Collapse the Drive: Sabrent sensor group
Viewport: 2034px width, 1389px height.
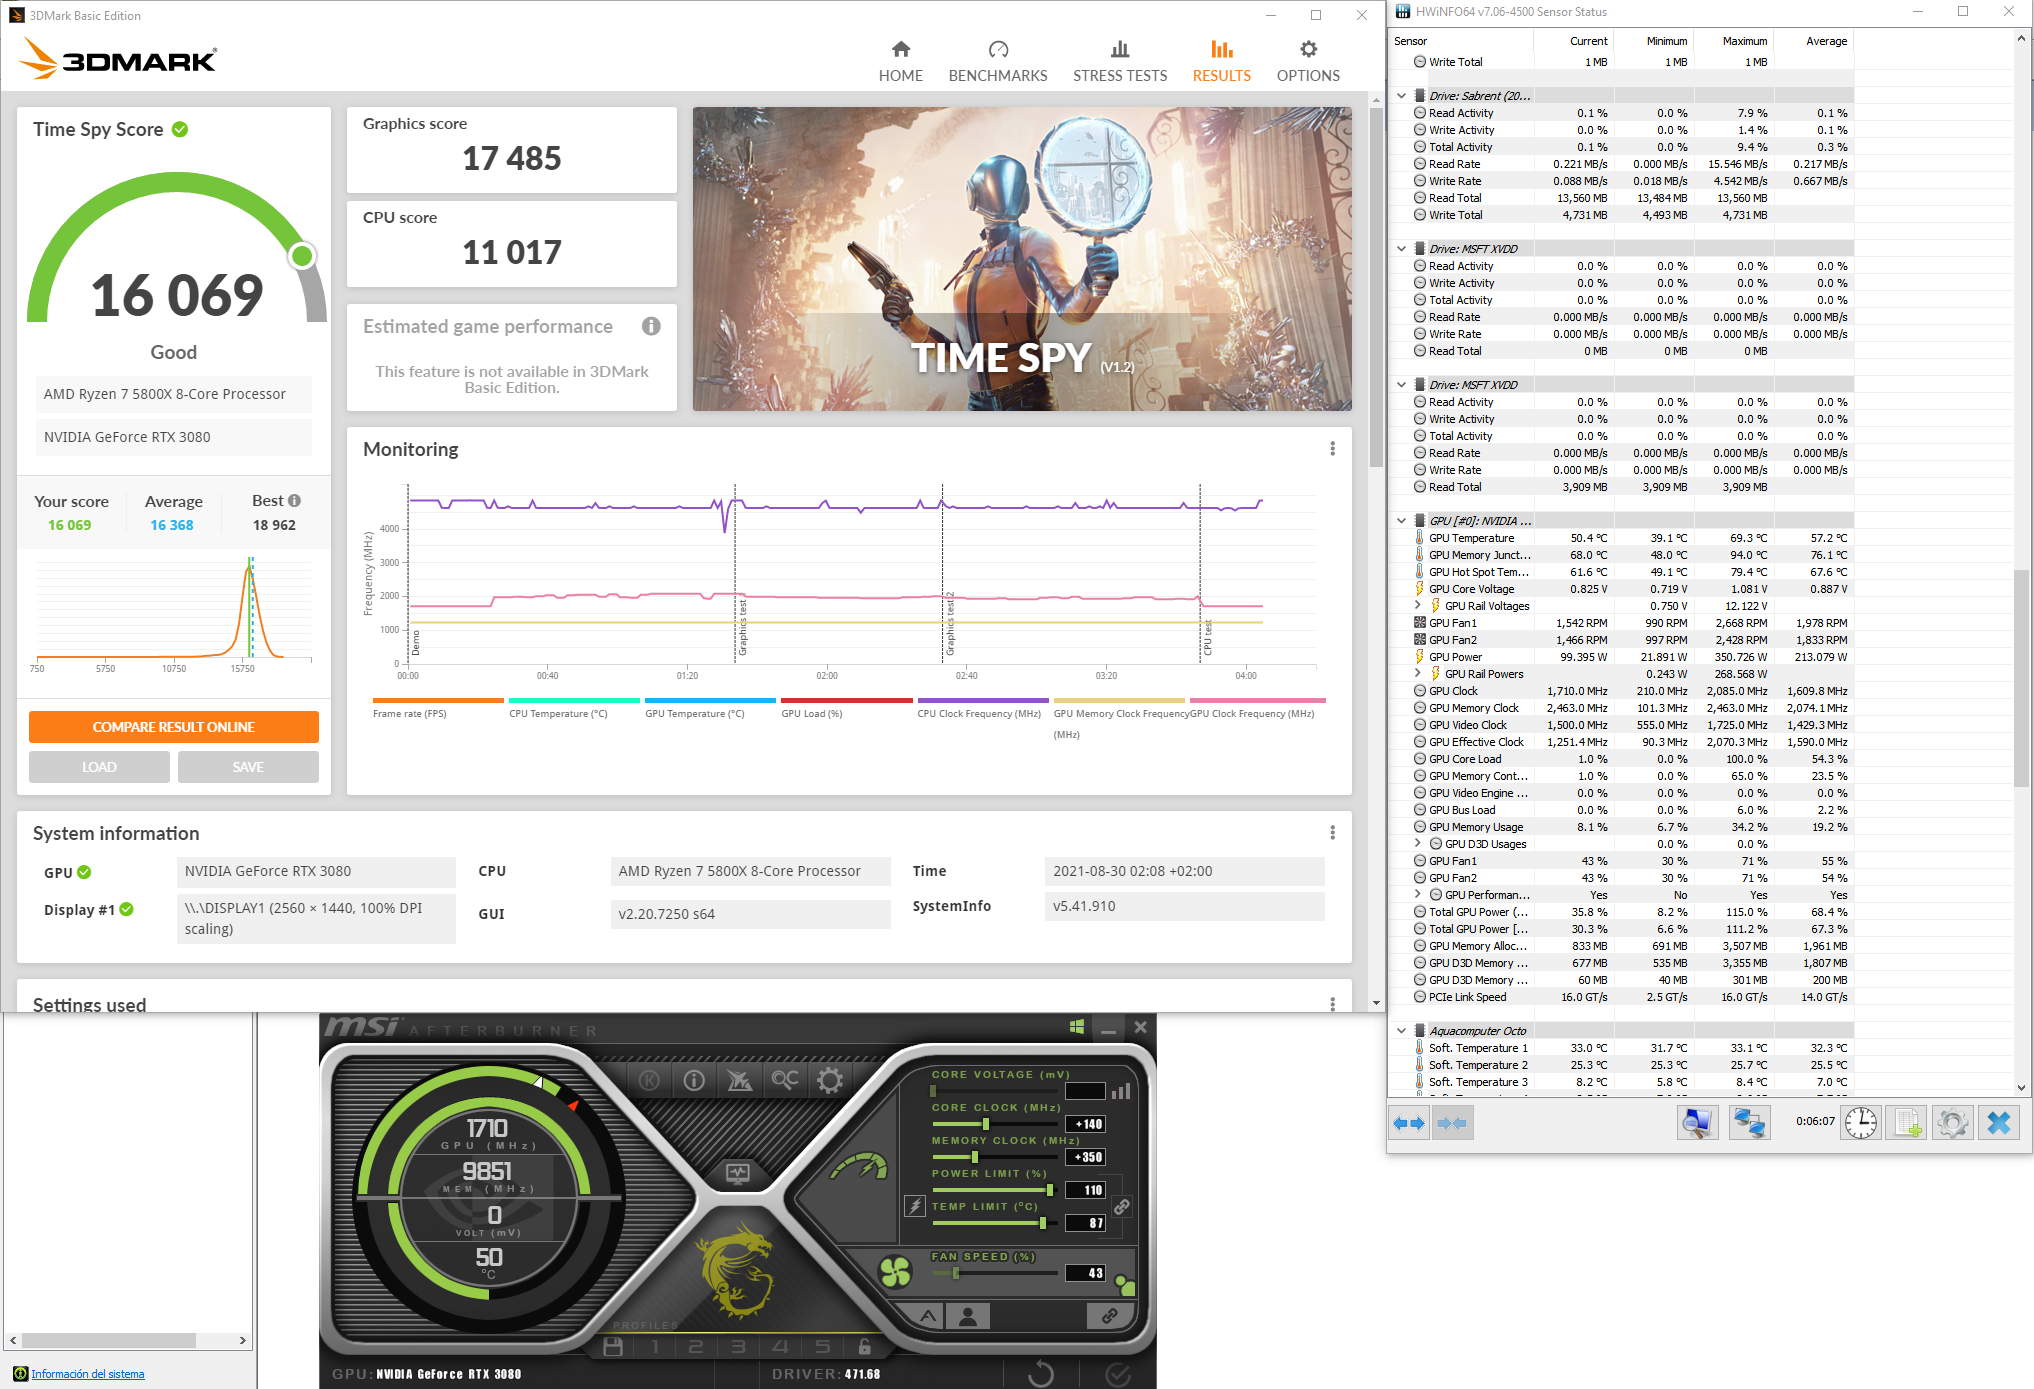1402,96
